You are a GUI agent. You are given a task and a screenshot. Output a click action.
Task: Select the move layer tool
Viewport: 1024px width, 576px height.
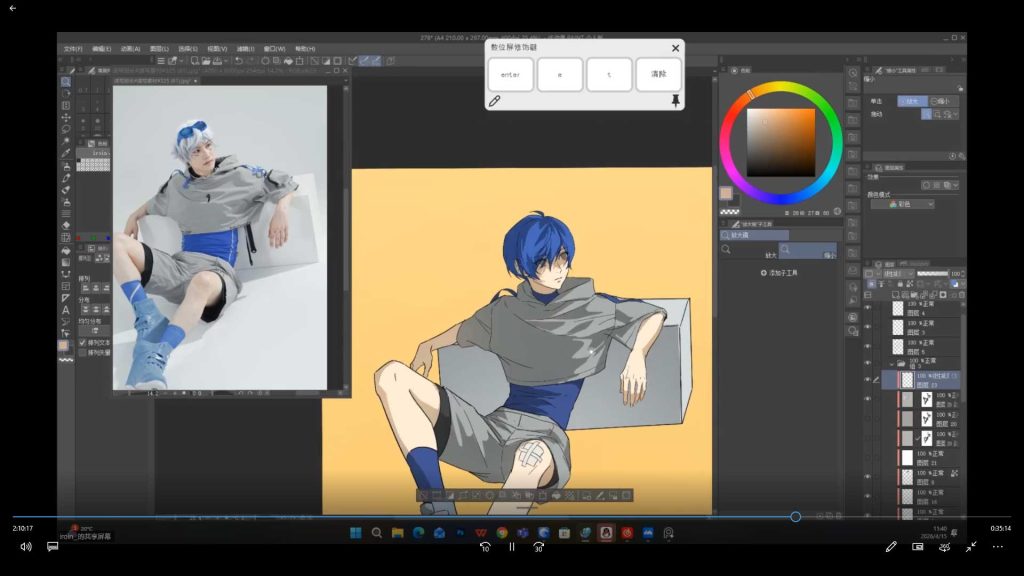coord(66,118)
